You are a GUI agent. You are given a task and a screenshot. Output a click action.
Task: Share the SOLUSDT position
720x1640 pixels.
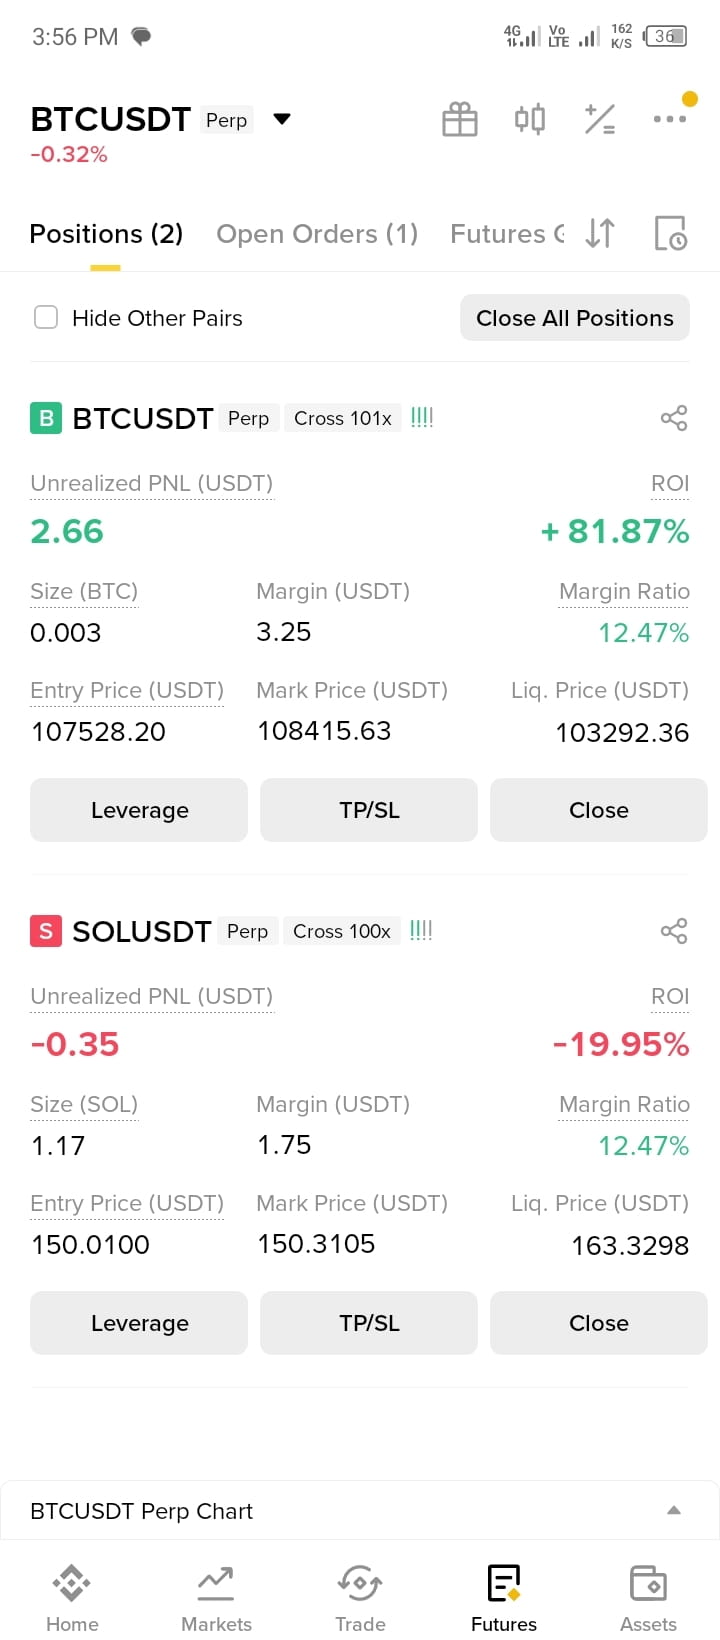[x=674, y=931]
